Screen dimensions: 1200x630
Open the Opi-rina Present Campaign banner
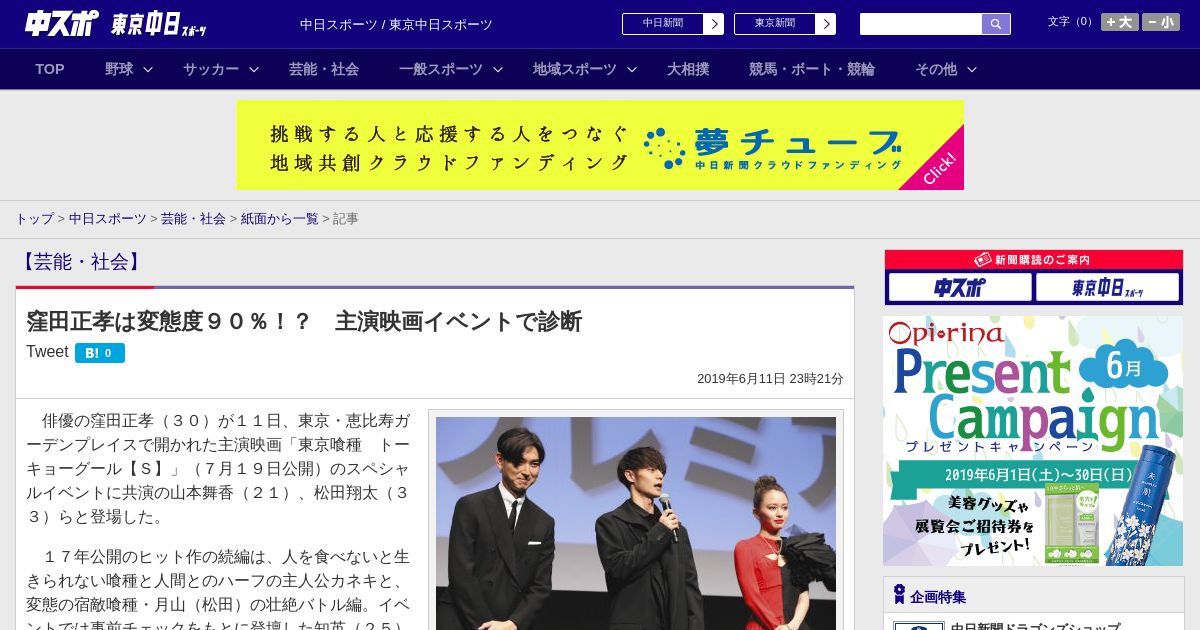tap(1033, 441)
